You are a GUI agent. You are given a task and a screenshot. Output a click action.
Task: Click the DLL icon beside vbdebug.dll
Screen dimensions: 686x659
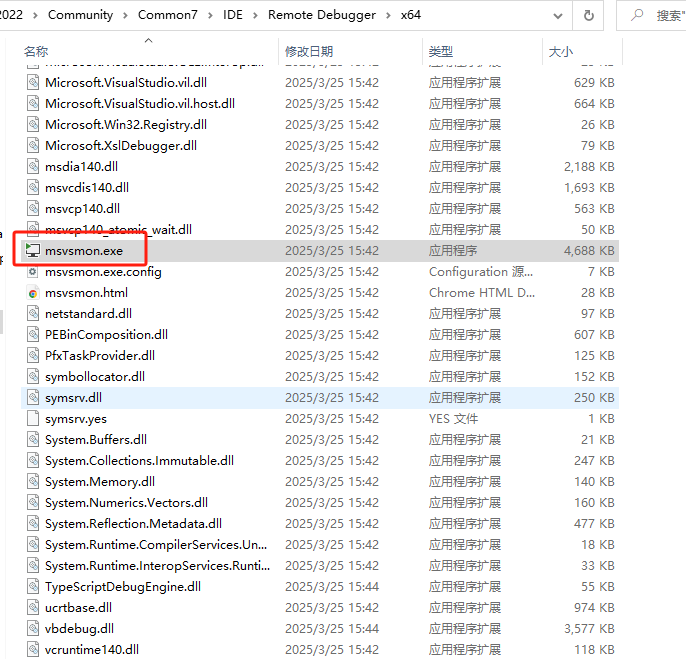tap(33, 628)
